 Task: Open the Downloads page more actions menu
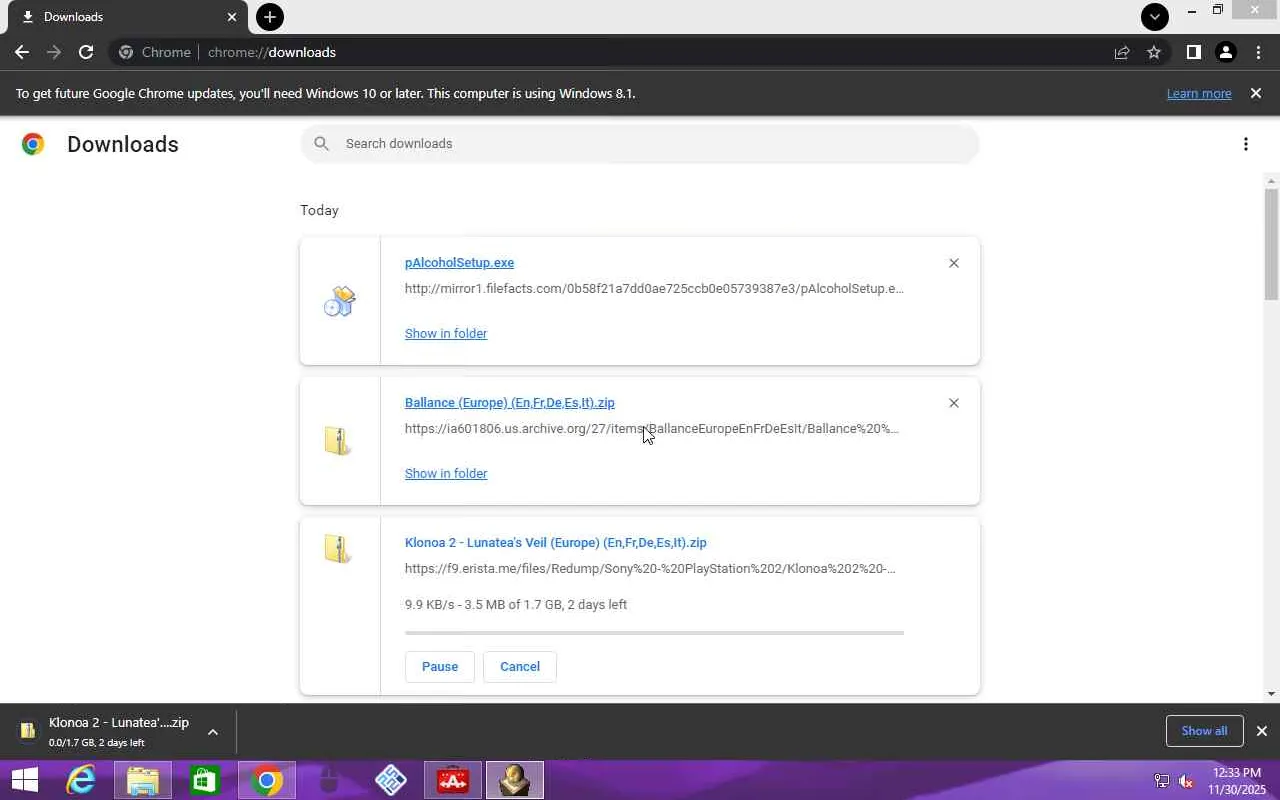1246,144
